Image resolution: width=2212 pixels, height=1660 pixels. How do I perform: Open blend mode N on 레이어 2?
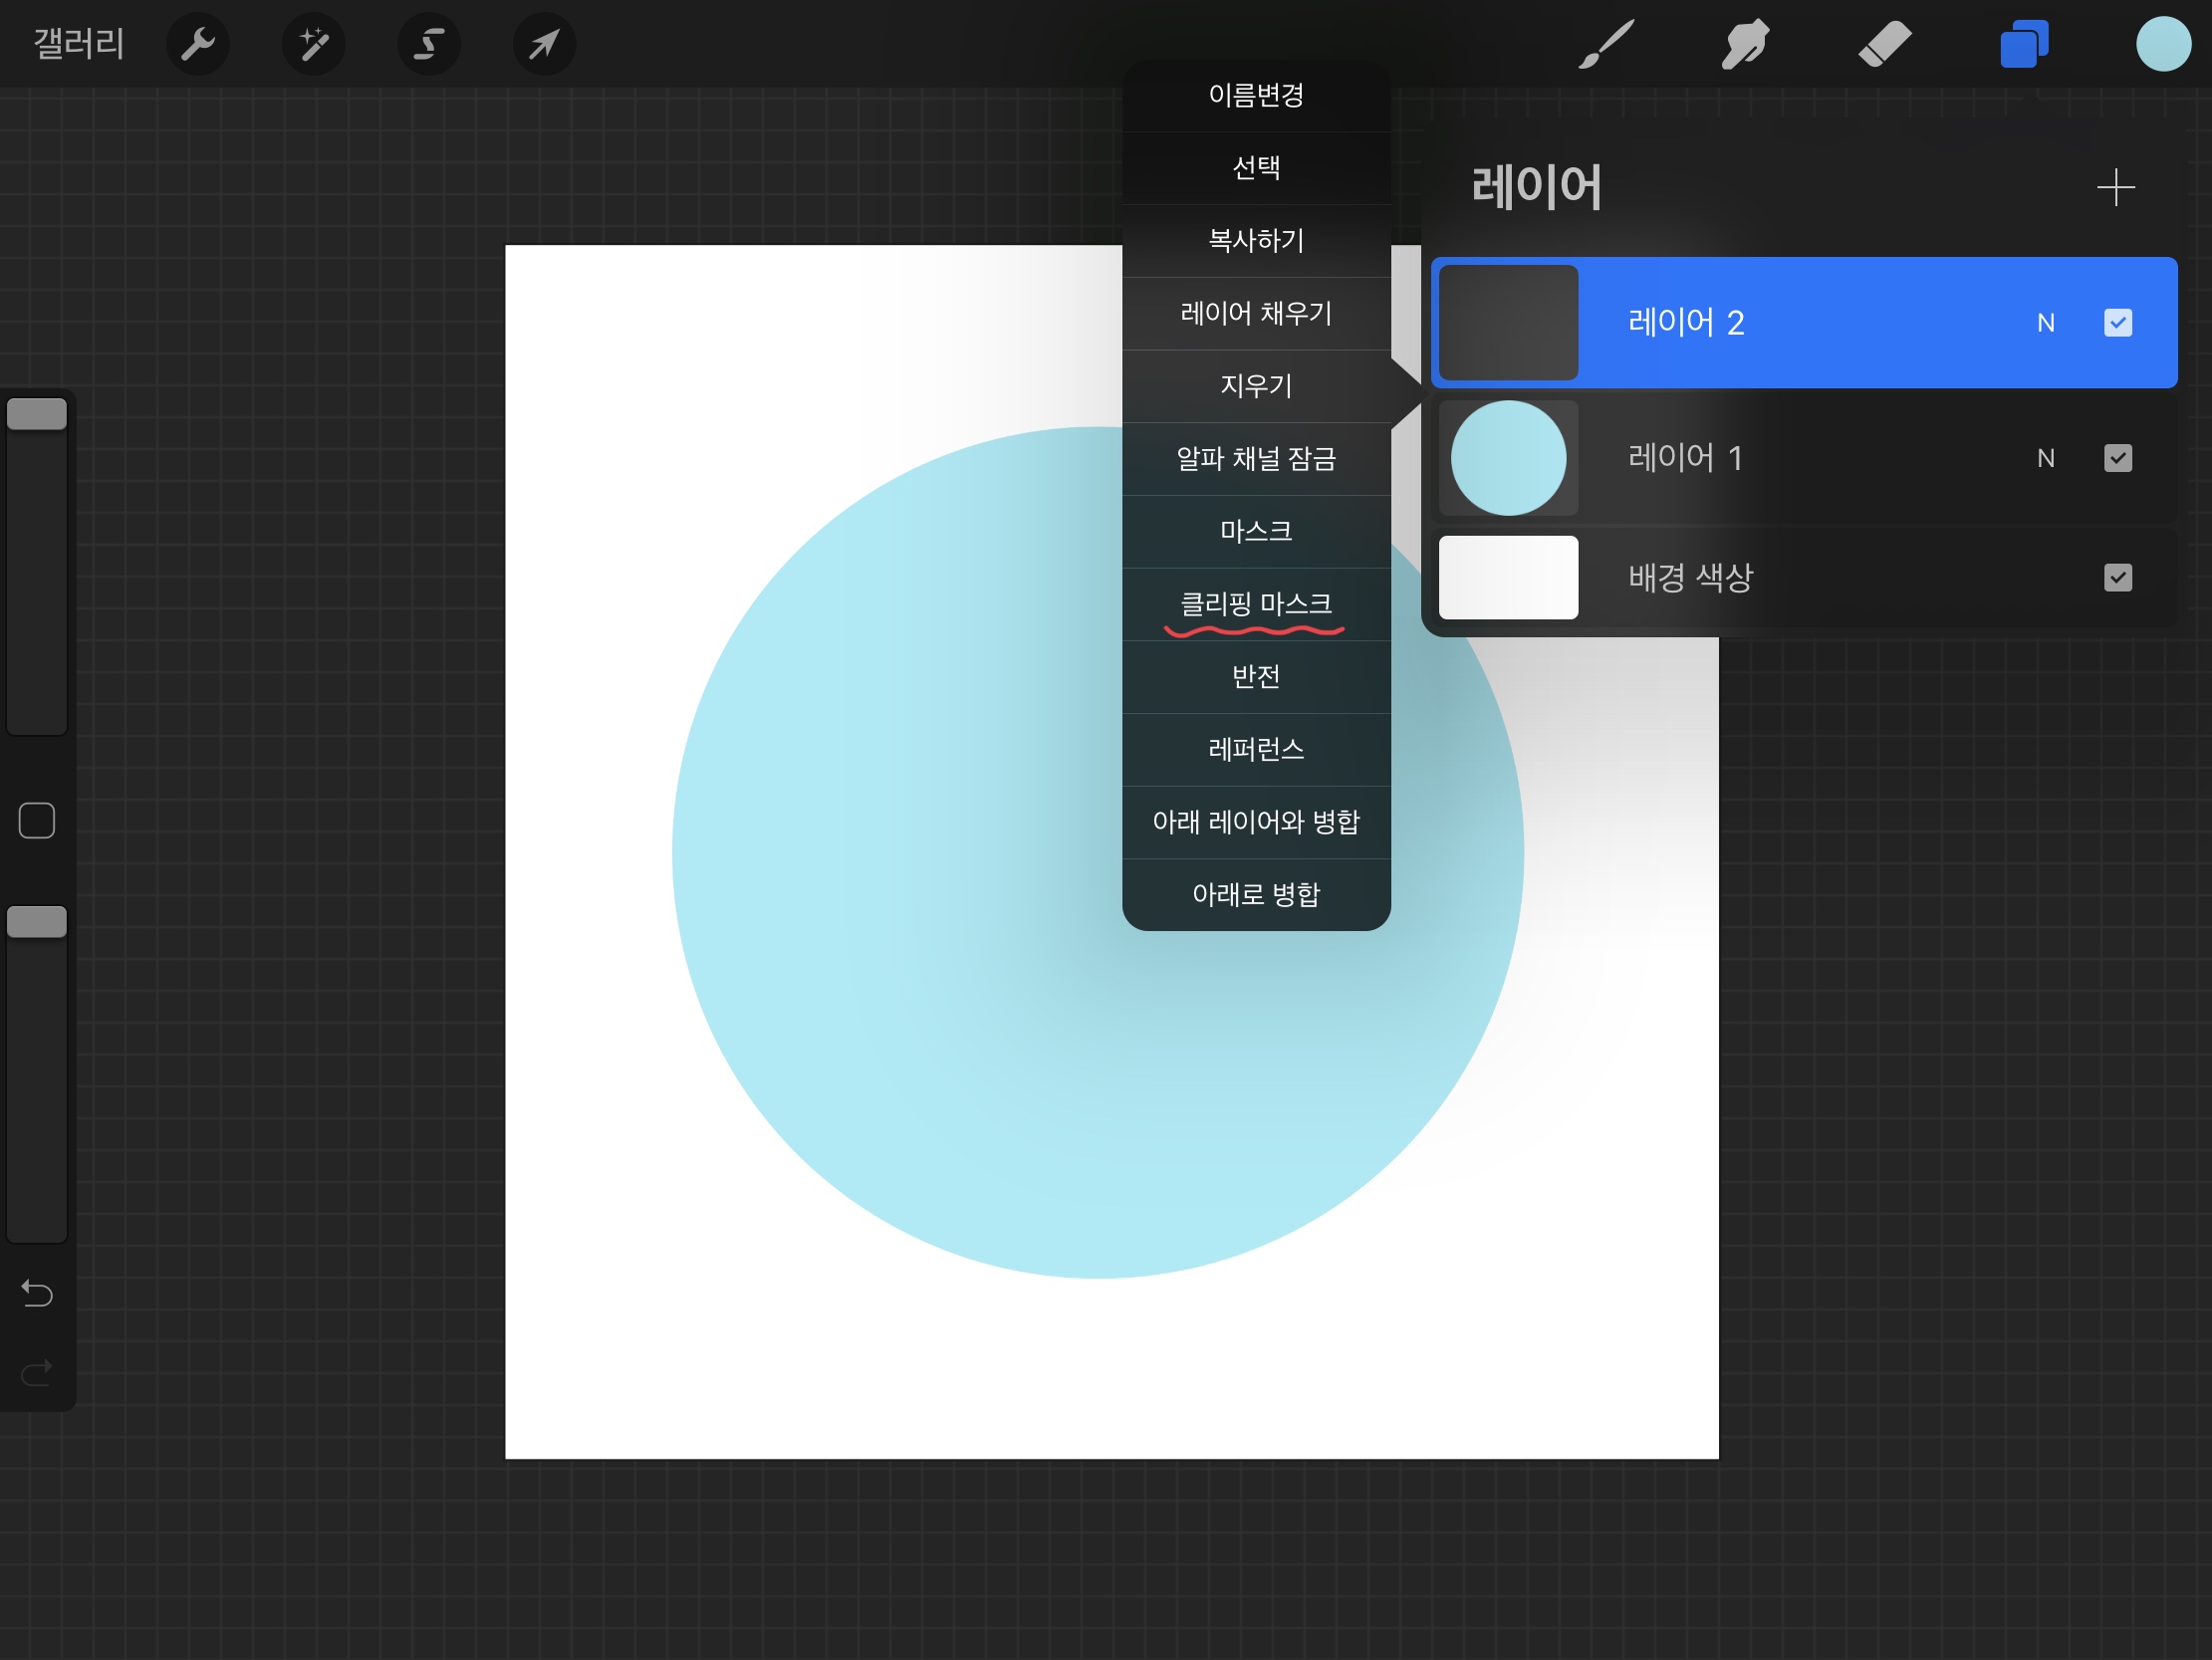coord(2045,323)
